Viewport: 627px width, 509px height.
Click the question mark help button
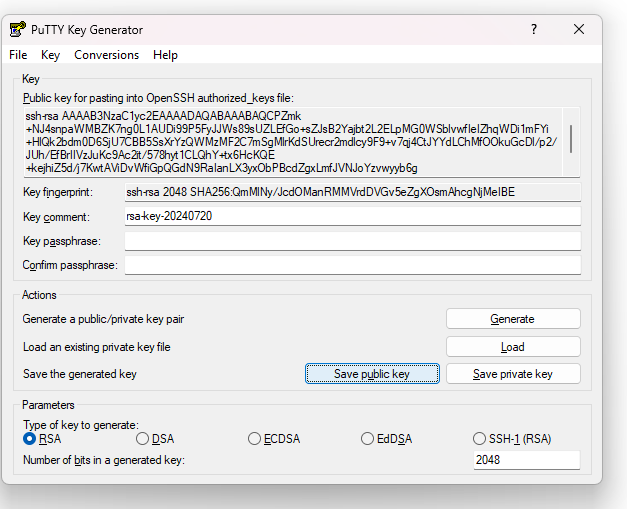[x=534, y=29]
